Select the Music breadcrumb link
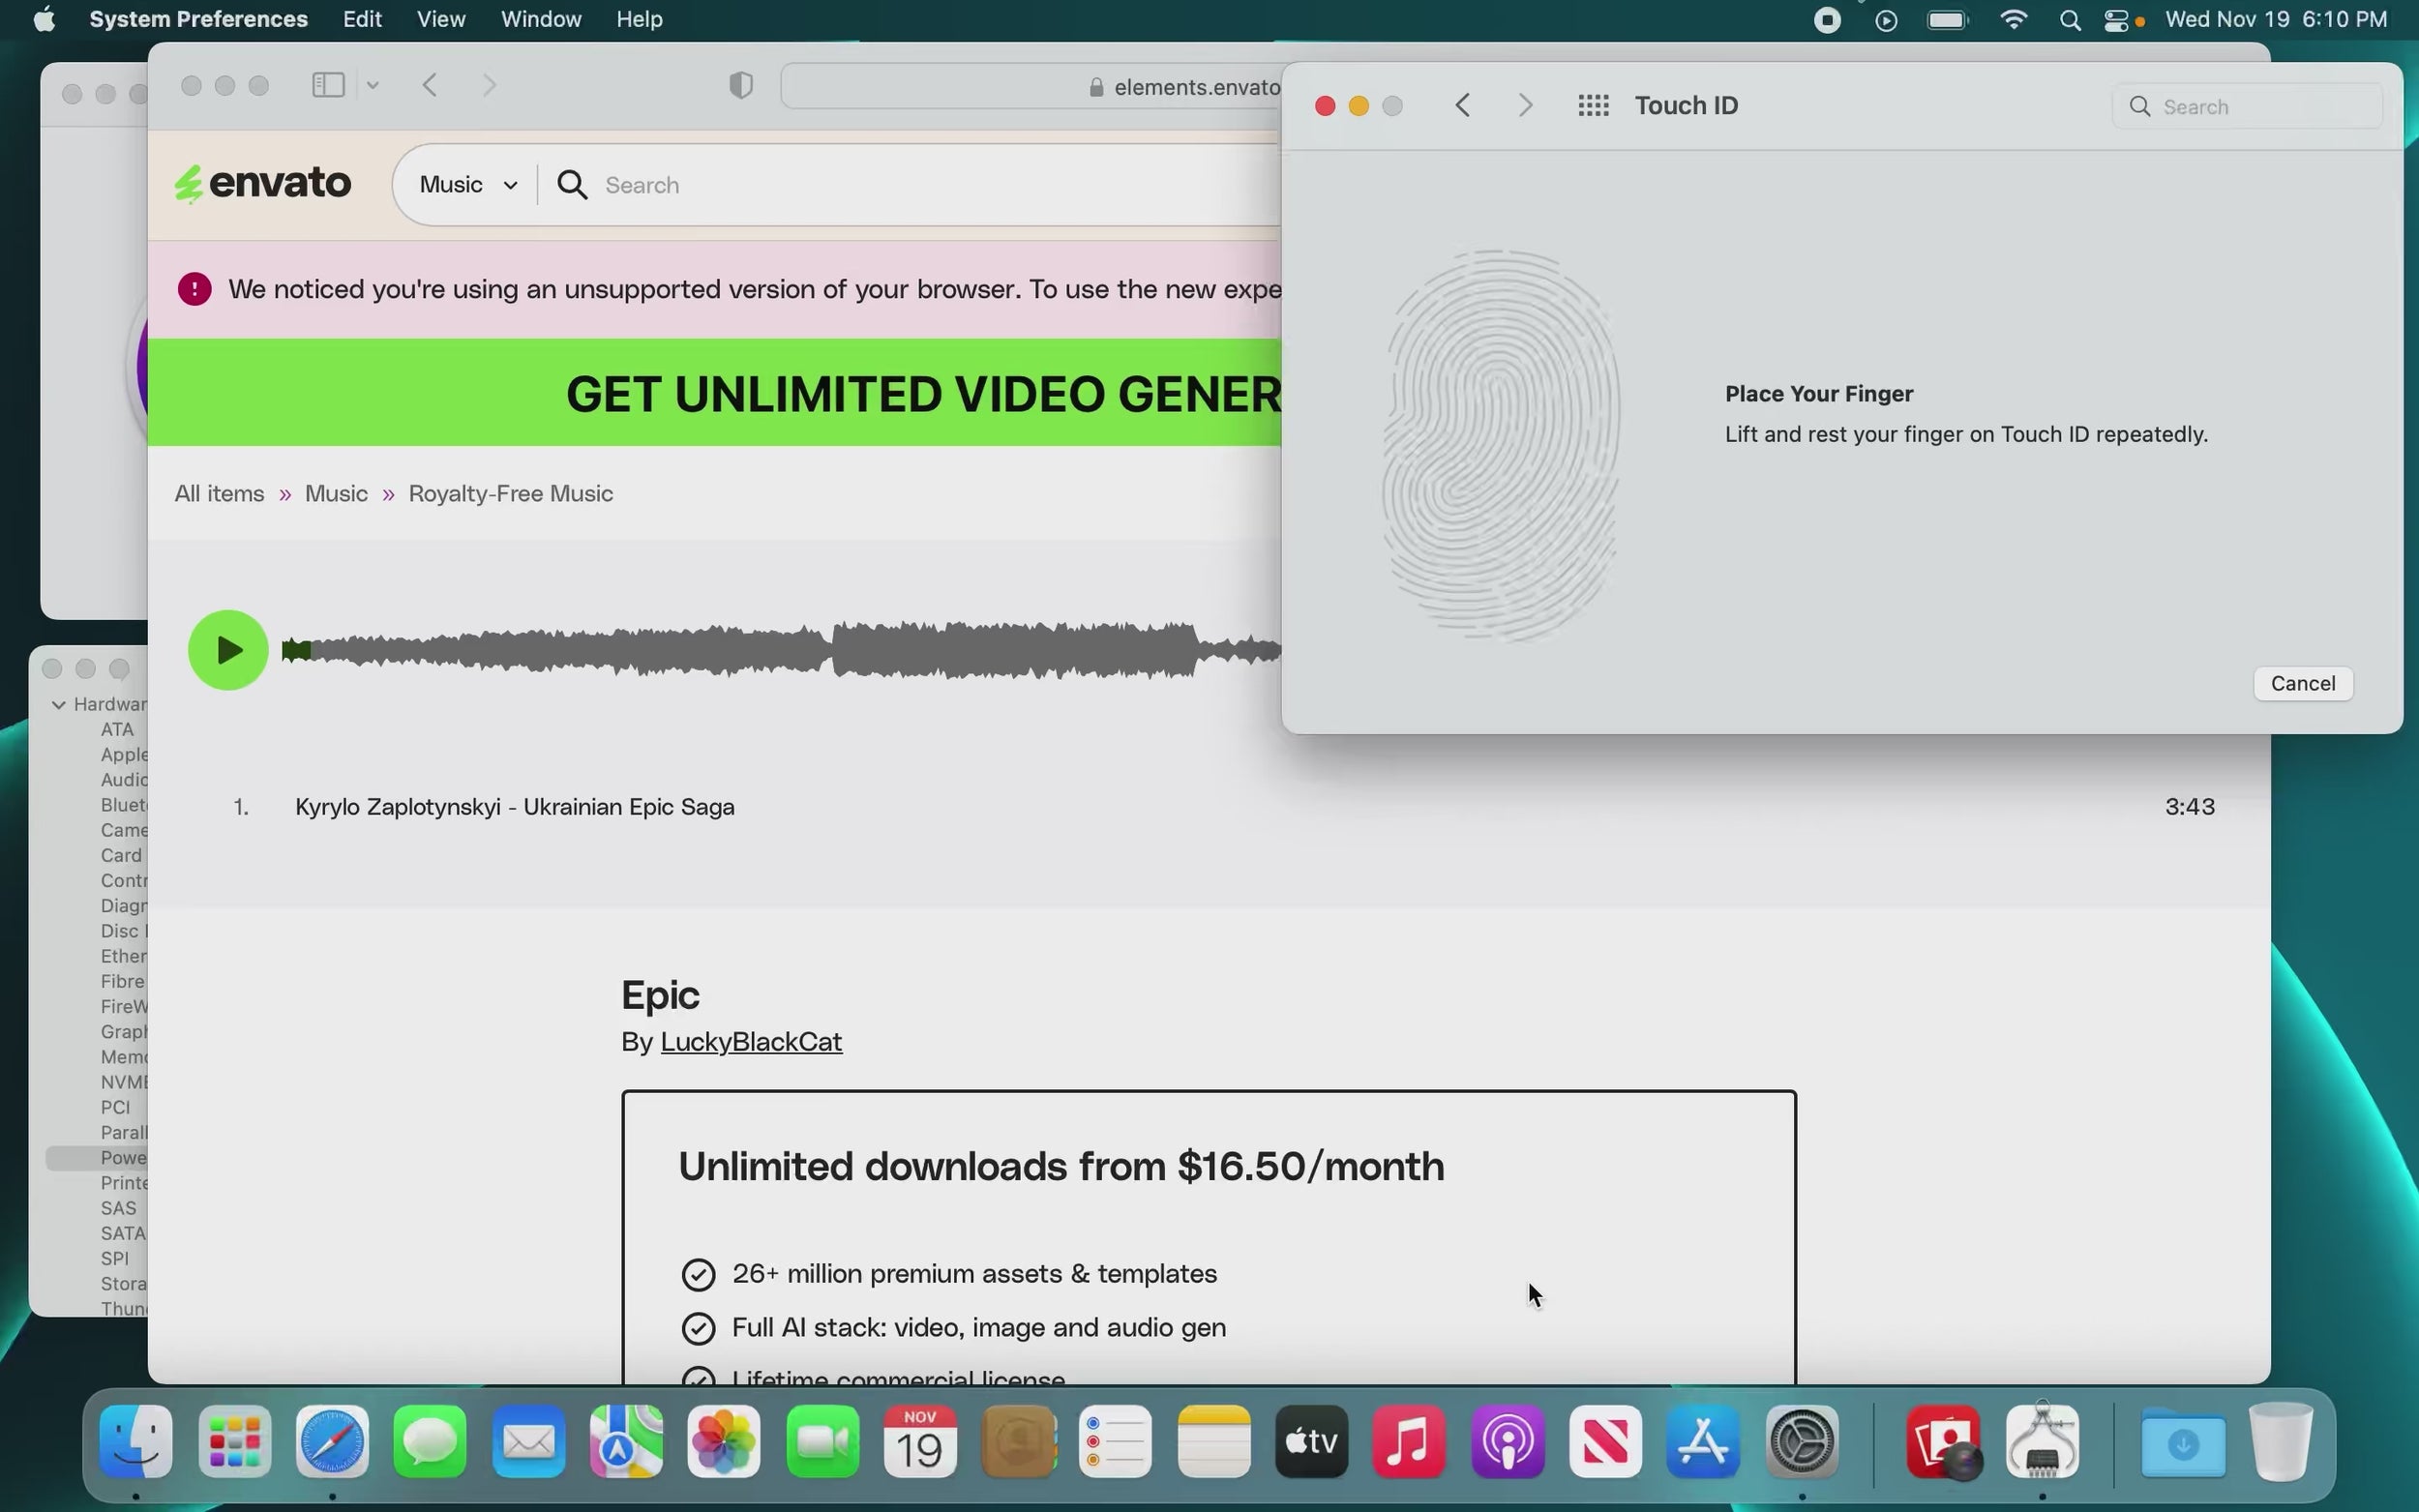Viewport: 2419px width, 1512px height. point(336,494)
